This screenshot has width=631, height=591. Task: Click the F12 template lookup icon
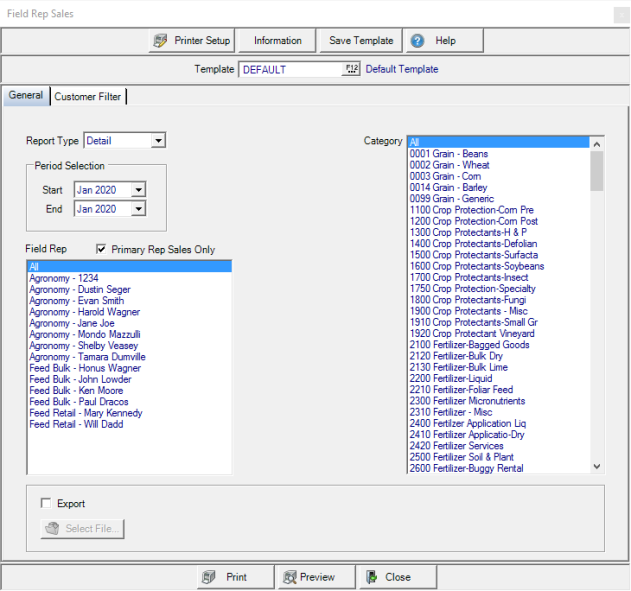point(351,69)
